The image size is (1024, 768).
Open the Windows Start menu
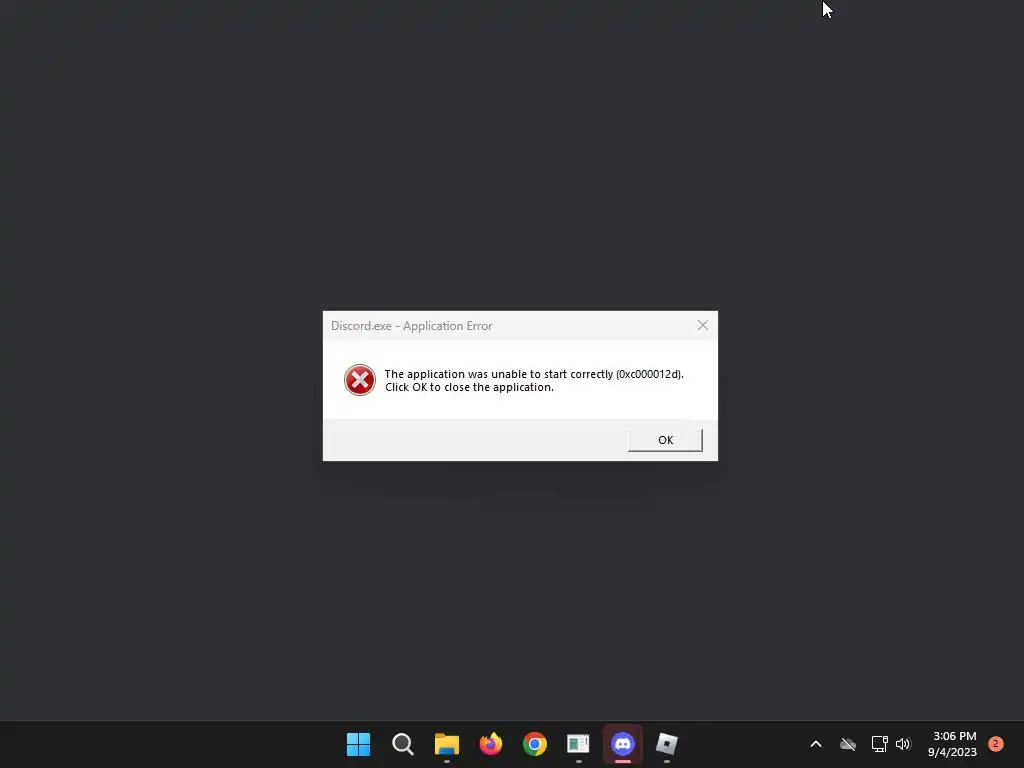click(359, 744)
